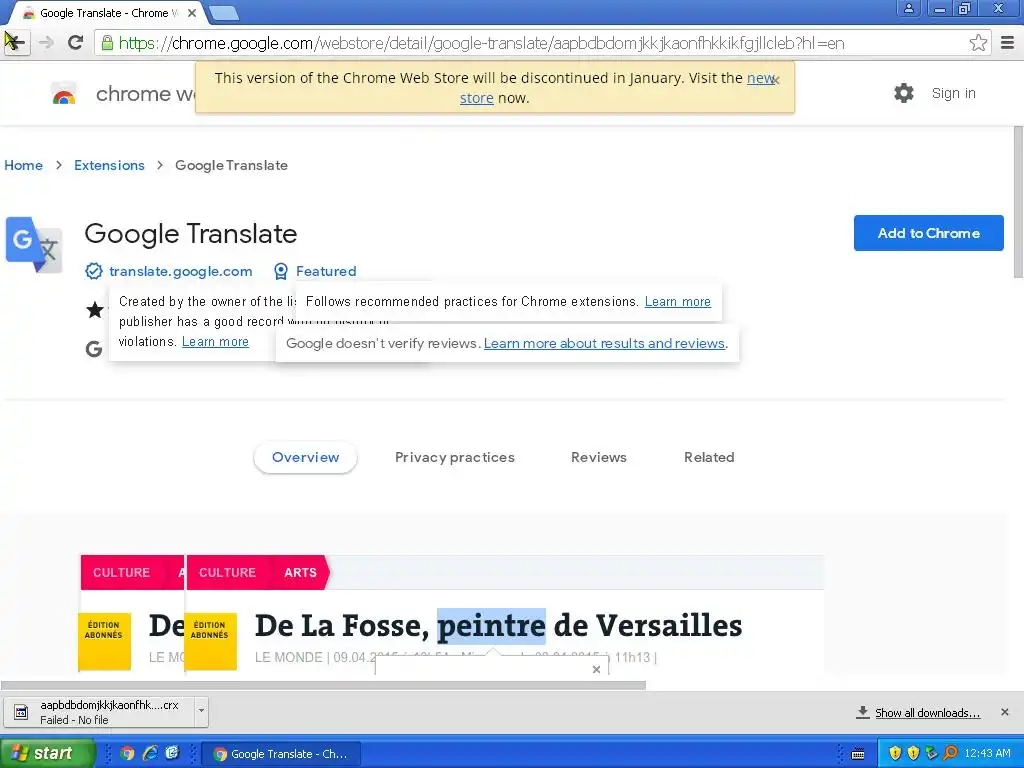Screen dimensions: 1024x768
Task: Click Sign in
Action: (953, 93)
